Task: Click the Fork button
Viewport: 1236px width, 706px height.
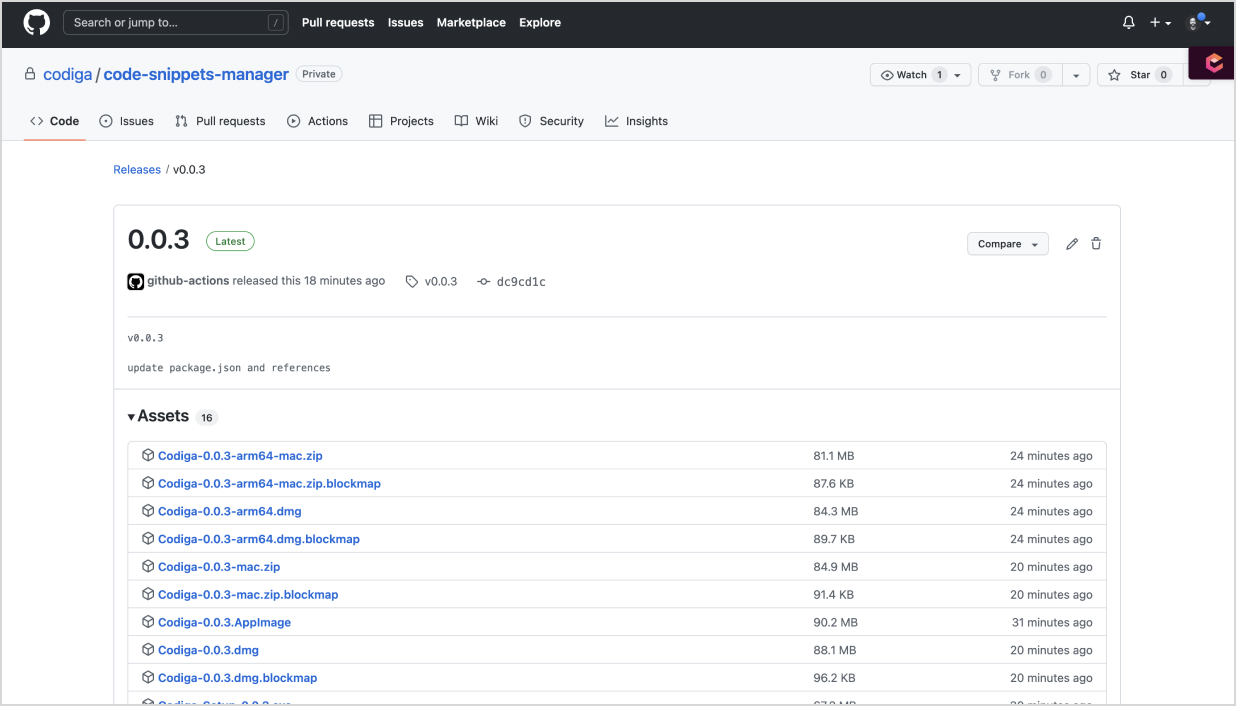Action: click(1019, 75)
